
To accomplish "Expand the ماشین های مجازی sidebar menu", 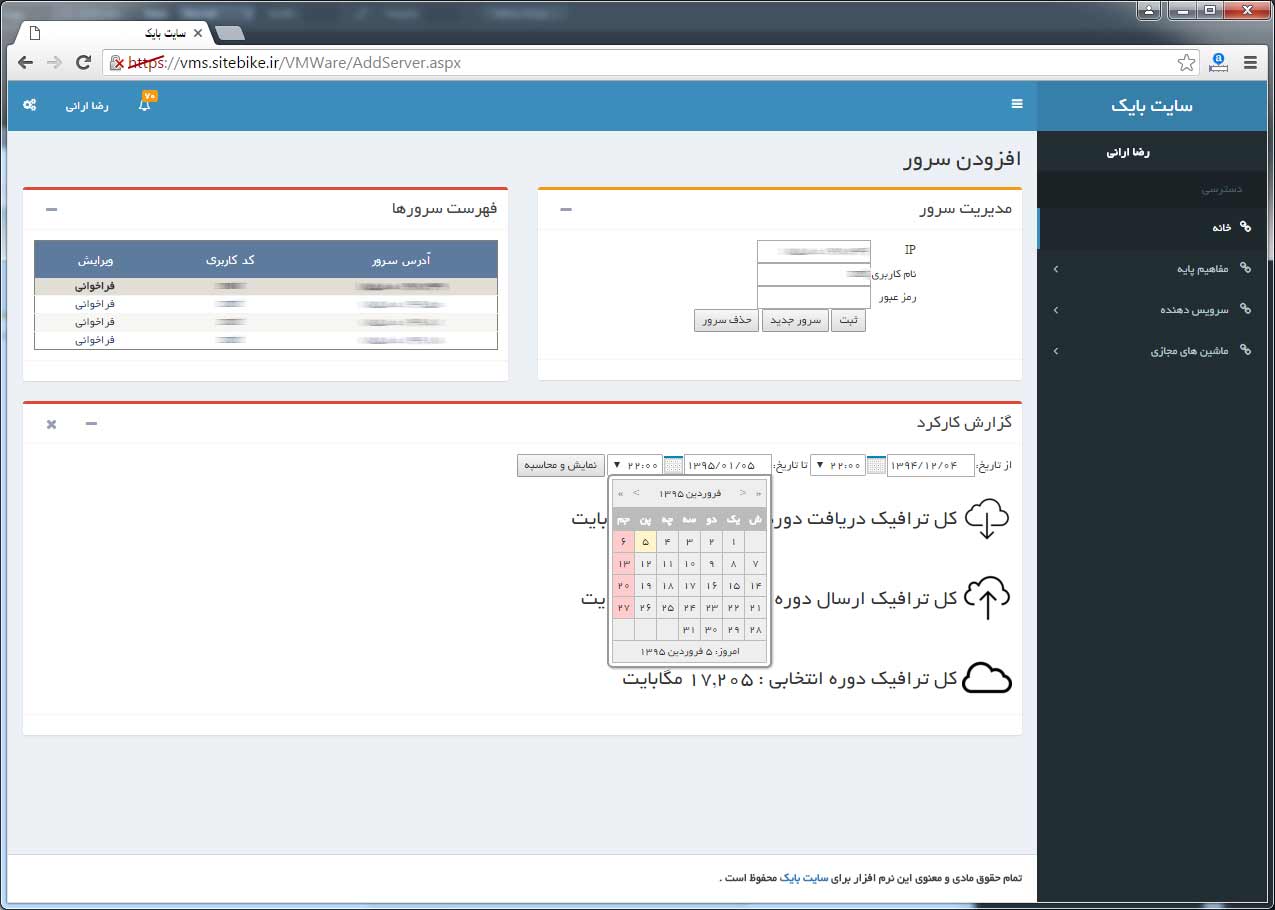I will click(1056, 351).
